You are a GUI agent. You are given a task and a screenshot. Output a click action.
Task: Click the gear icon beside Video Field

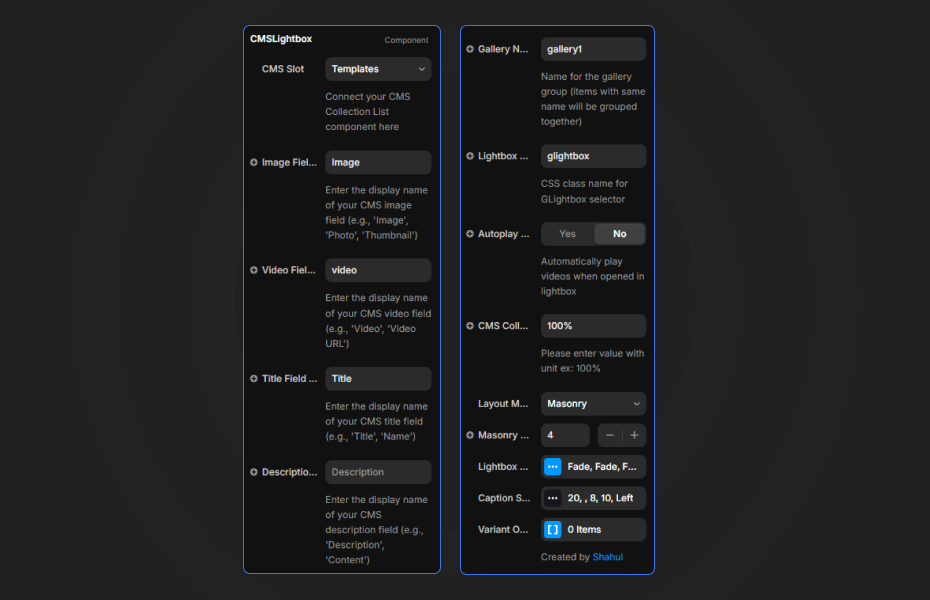click(x=253, y=270)
